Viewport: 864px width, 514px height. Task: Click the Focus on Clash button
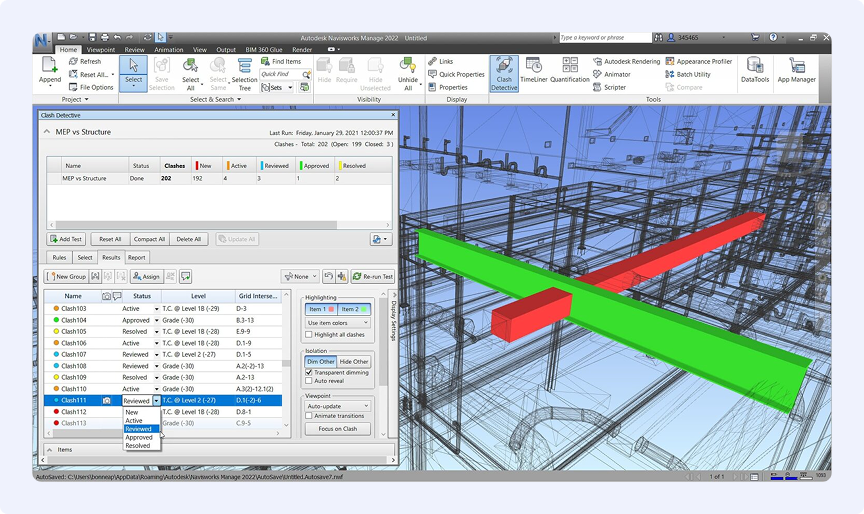(x=338, y=429)
